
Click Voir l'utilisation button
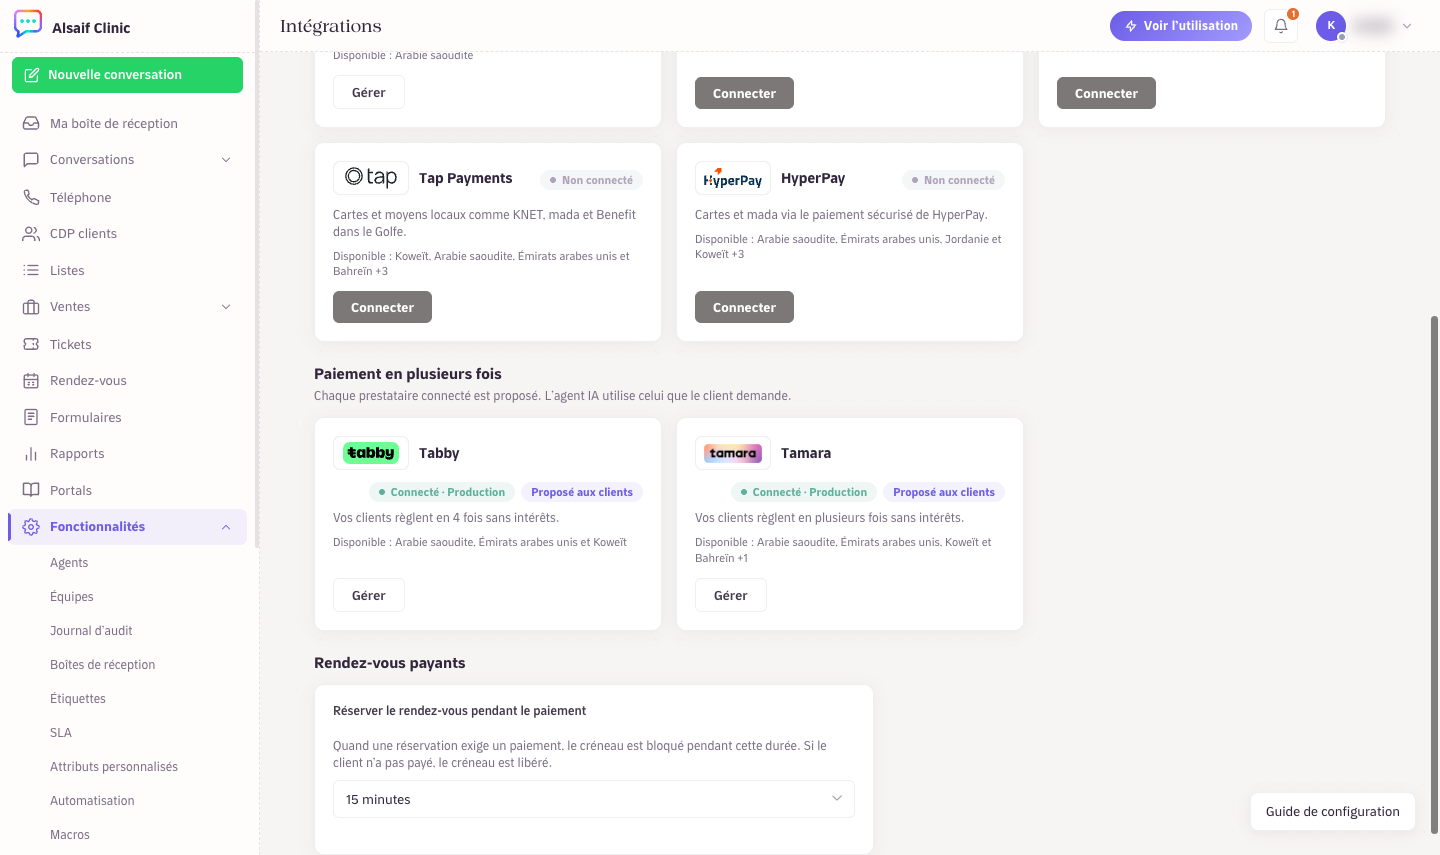[x=1181, y=26]
